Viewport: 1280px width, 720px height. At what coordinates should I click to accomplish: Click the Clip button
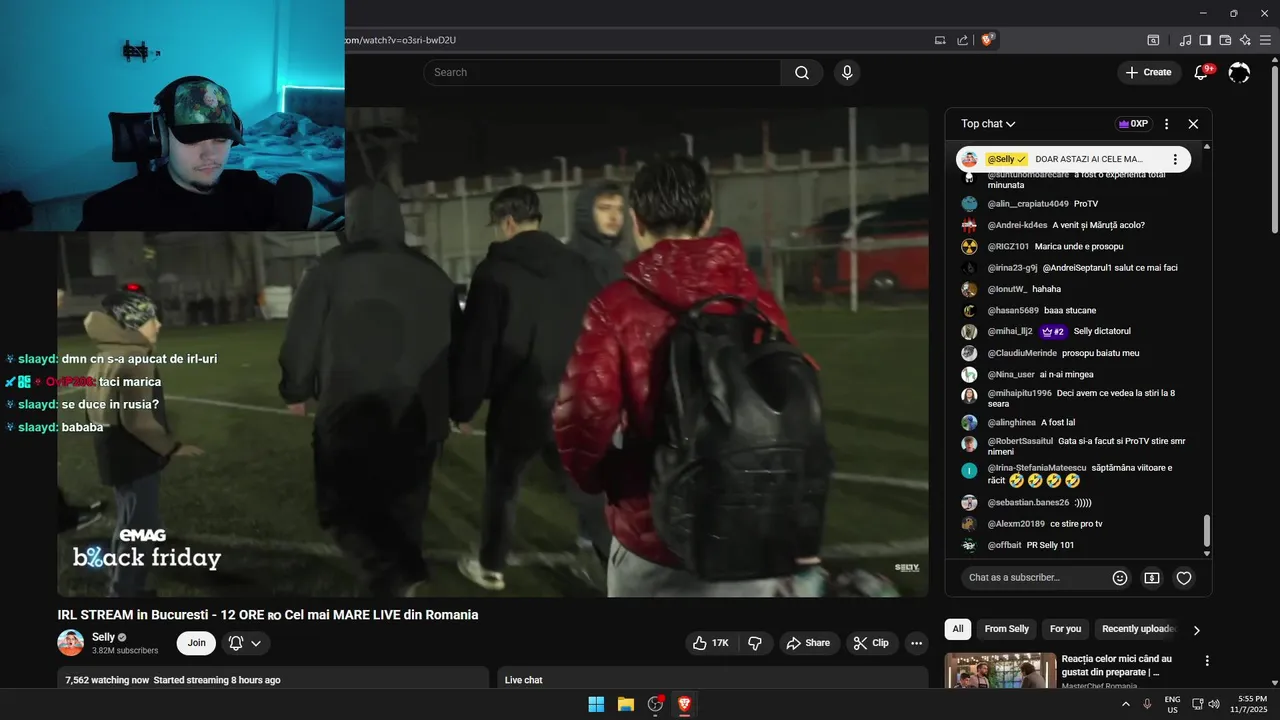[x=872, y=643]
